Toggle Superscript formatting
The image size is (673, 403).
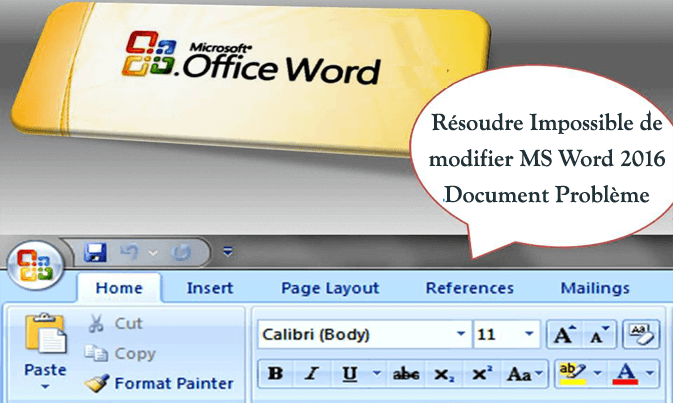[481, 374]
